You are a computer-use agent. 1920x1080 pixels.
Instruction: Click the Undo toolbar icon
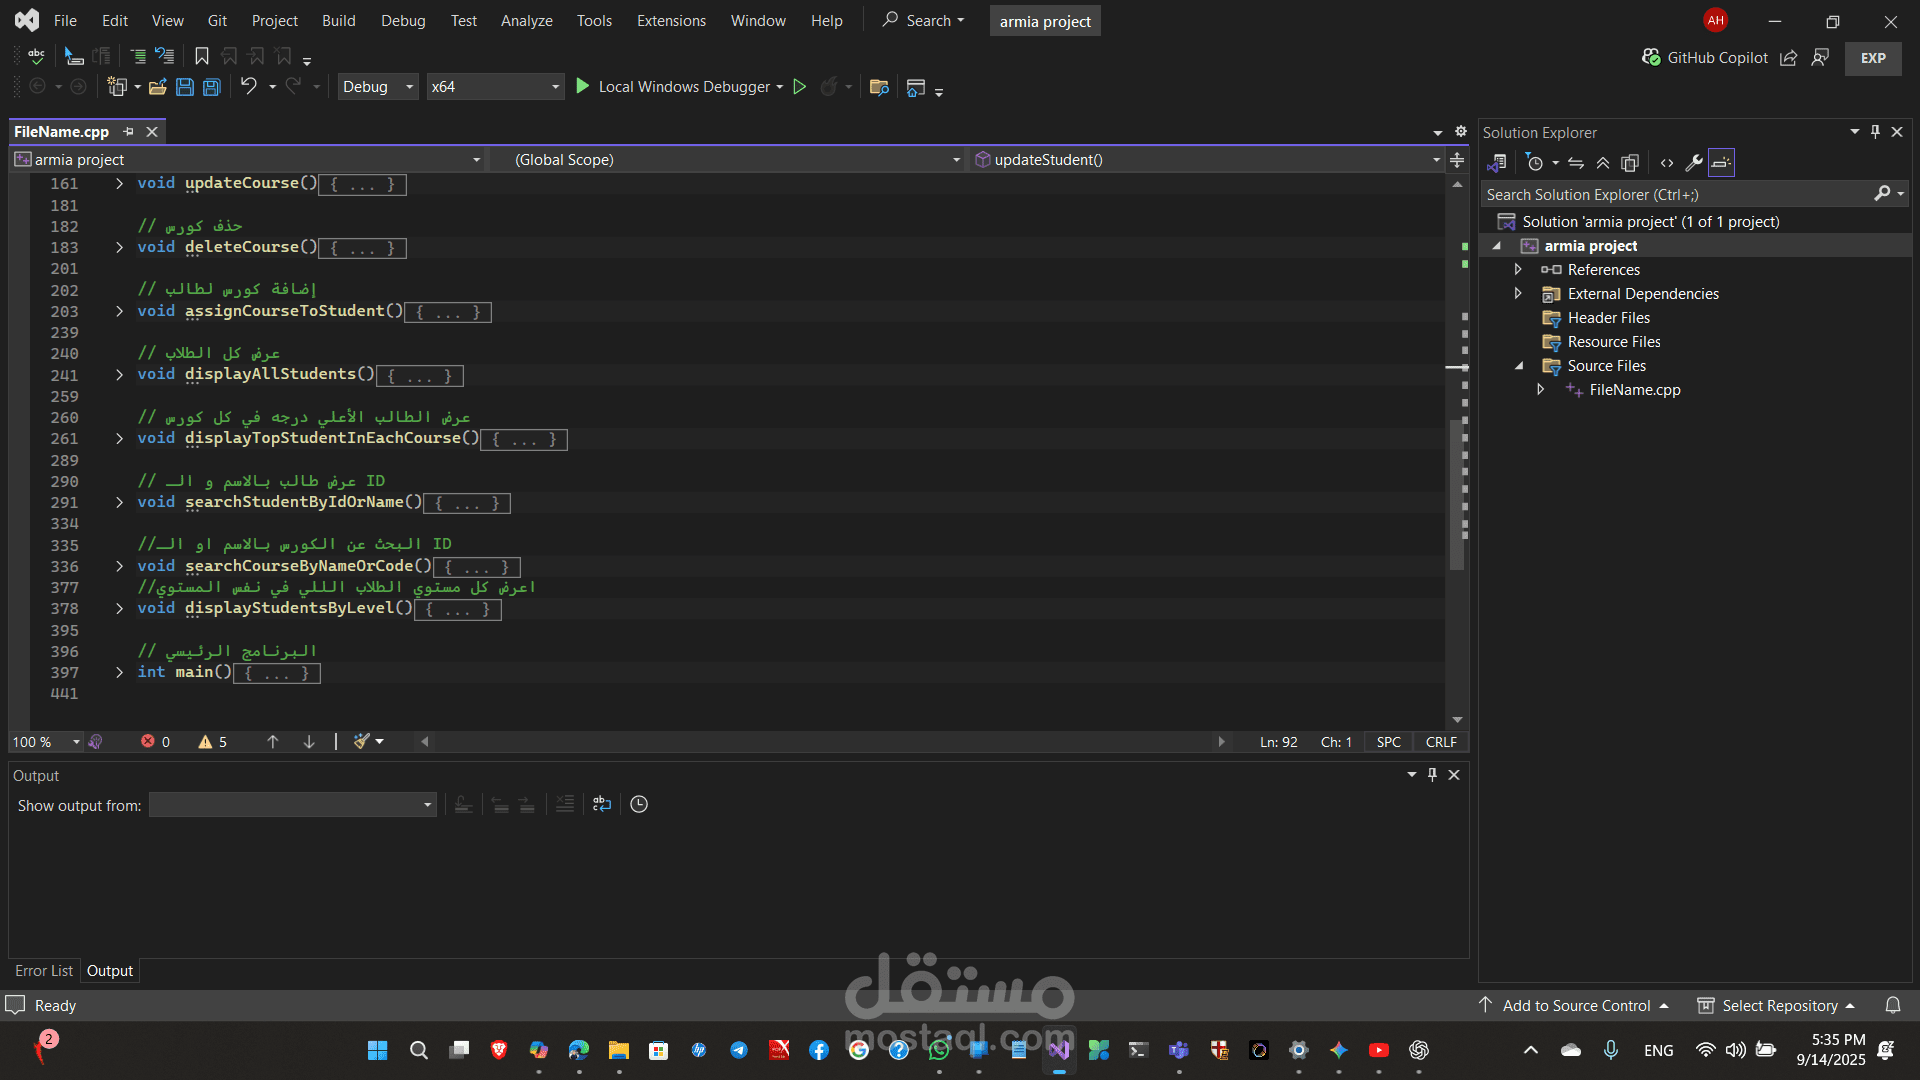(248, 87)
